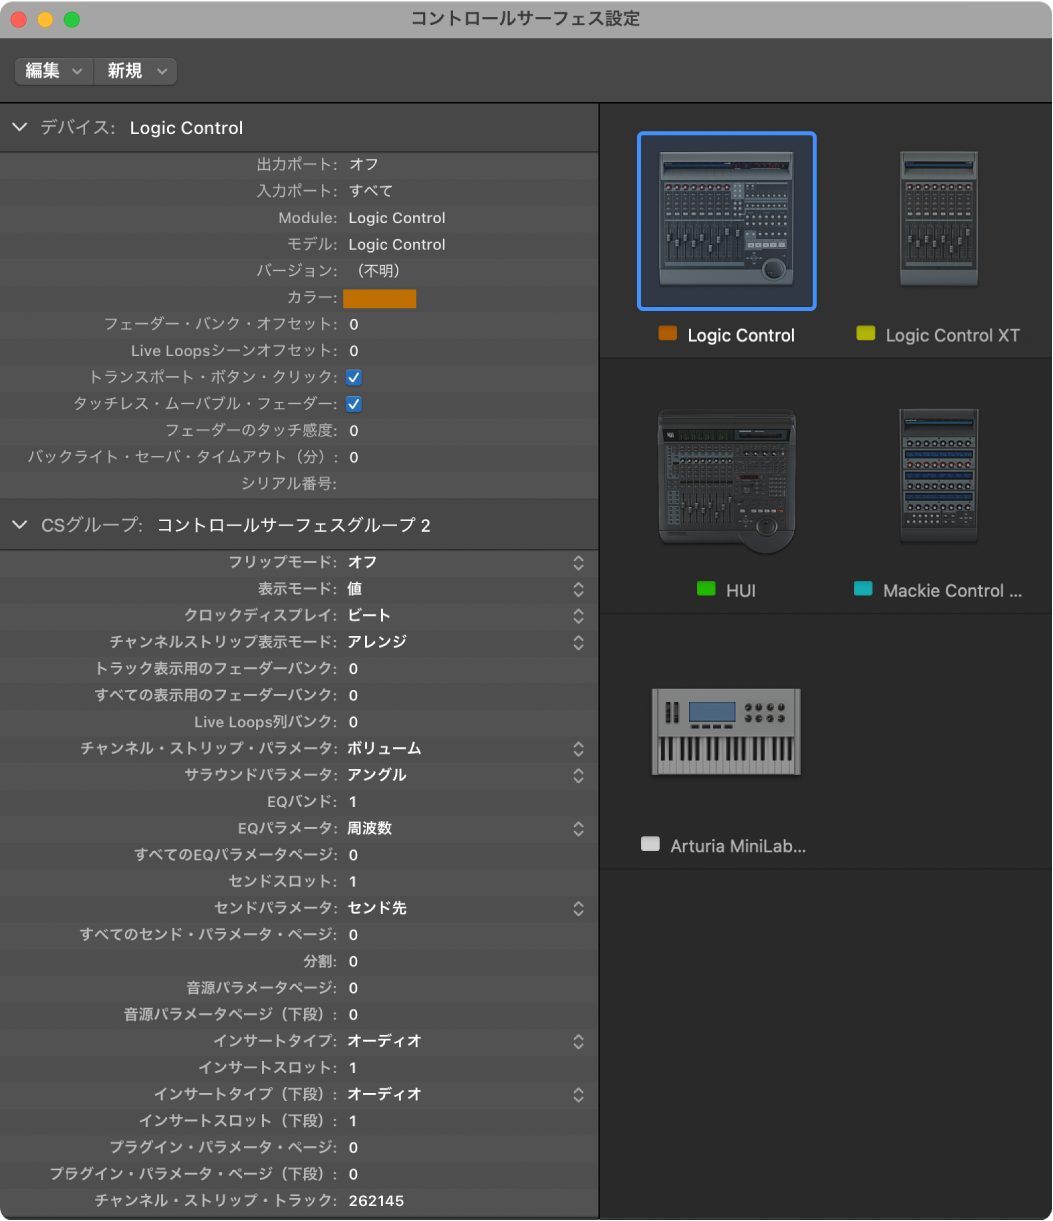Select the Logic Control device icon

[726, 221]
